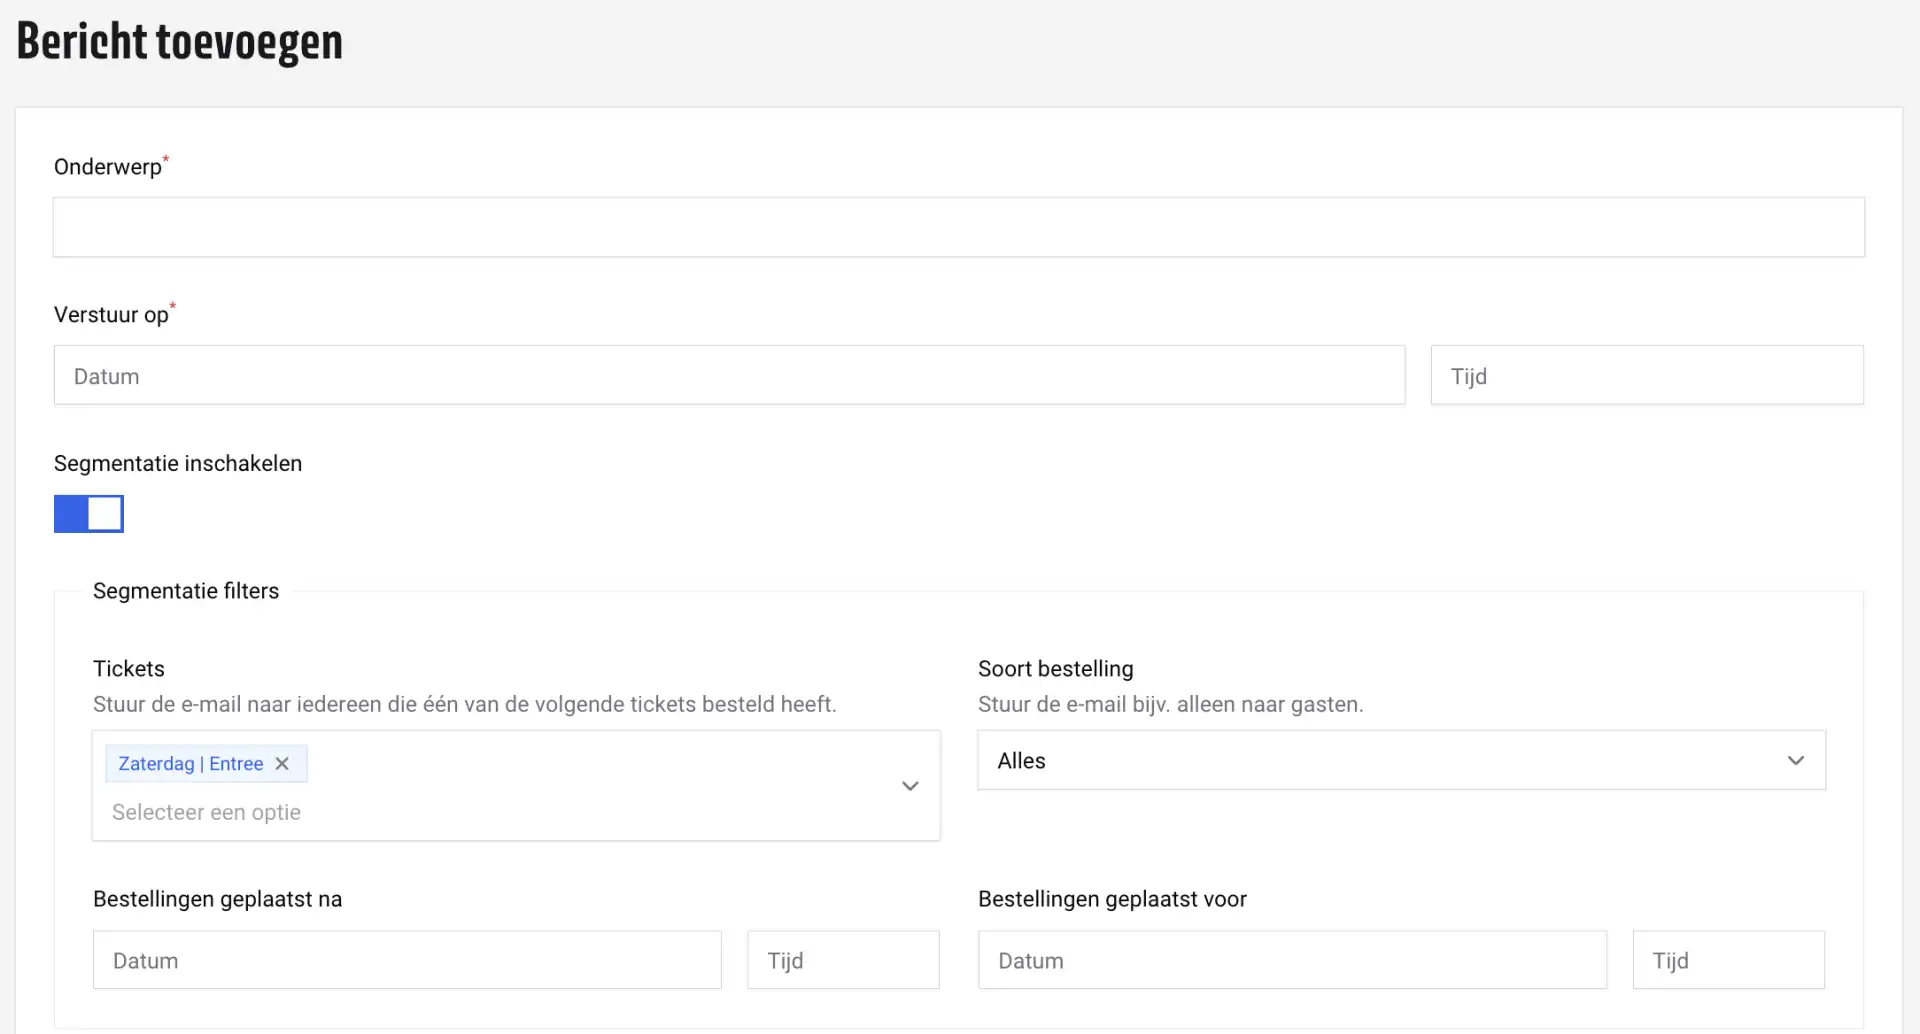1920x1034 pixels.
Task: Click the Onderwerp text field
Action: point(958,228)
